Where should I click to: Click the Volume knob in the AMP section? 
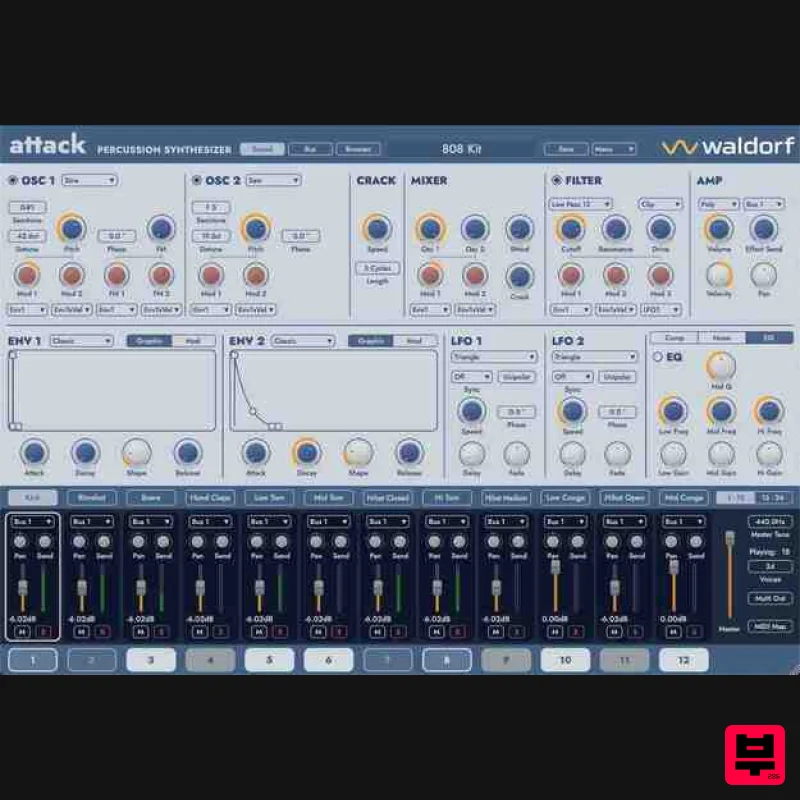[x=717, y=228]
